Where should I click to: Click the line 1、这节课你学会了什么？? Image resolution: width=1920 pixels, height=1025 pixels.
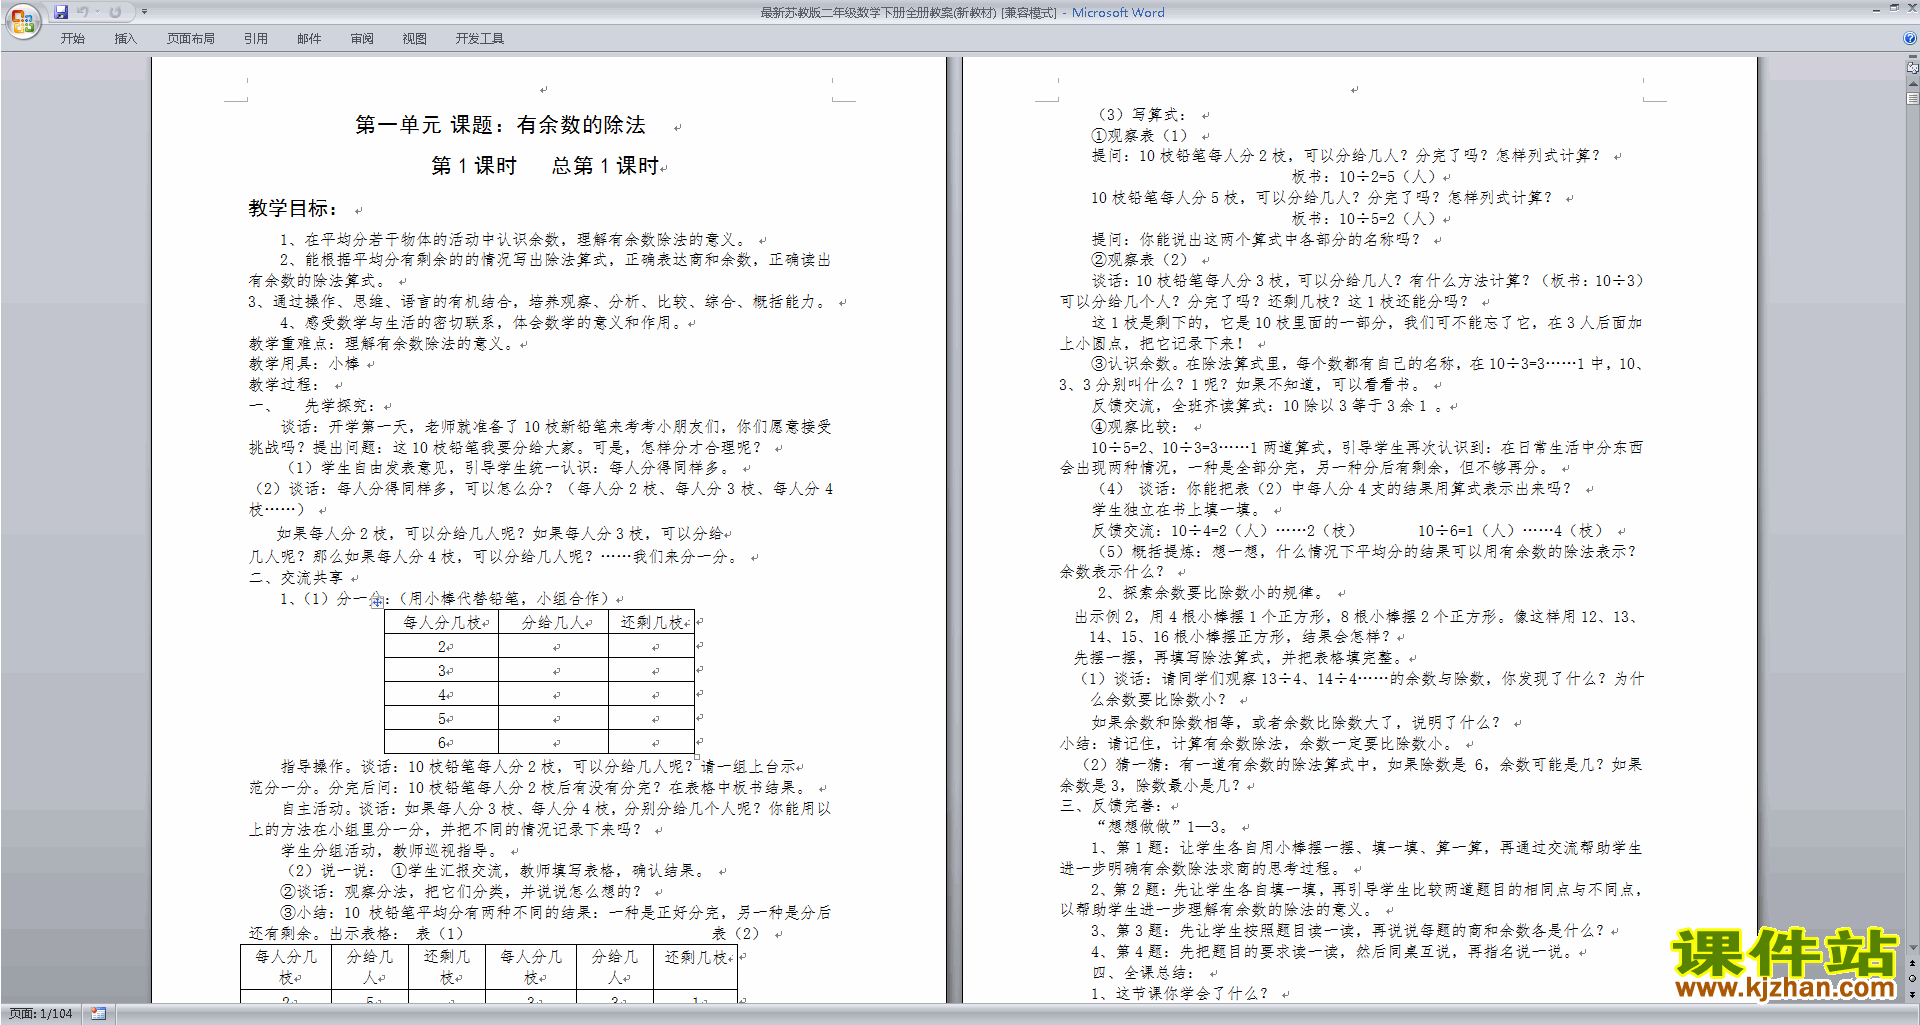tap(1179, 994)
